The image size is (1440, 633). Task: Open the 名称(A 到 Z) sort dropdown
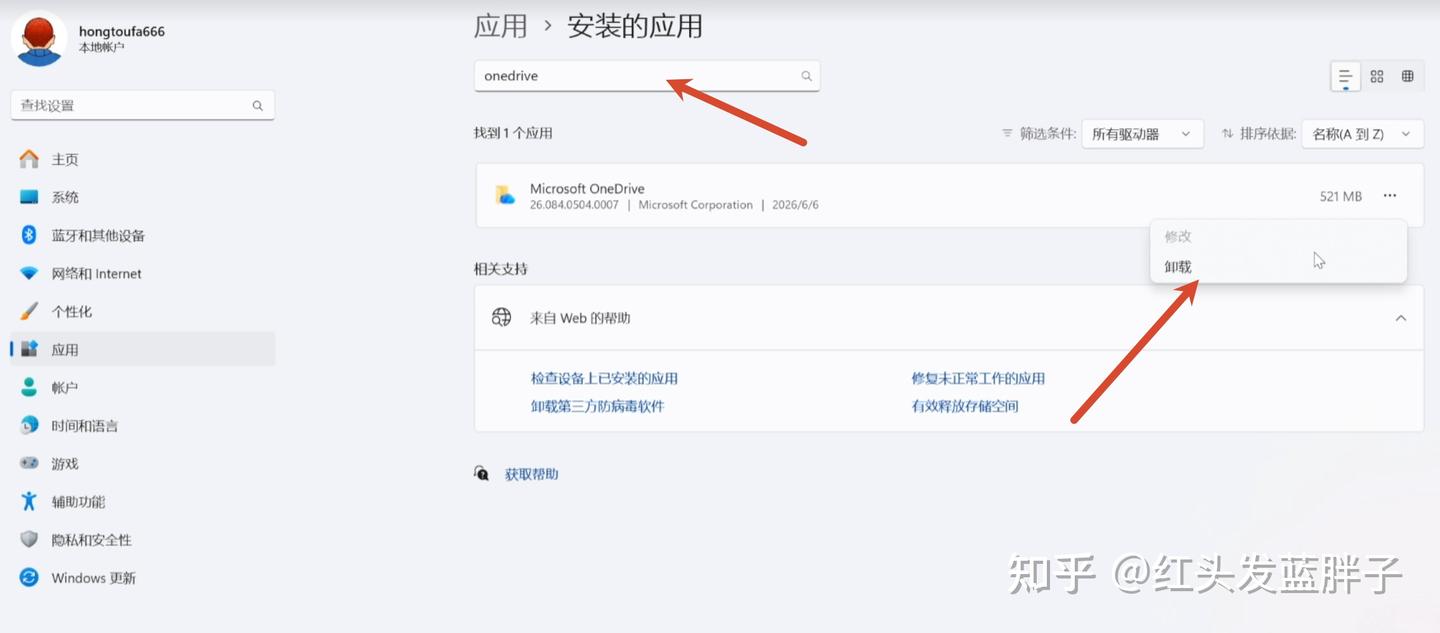coord(1362,134)
